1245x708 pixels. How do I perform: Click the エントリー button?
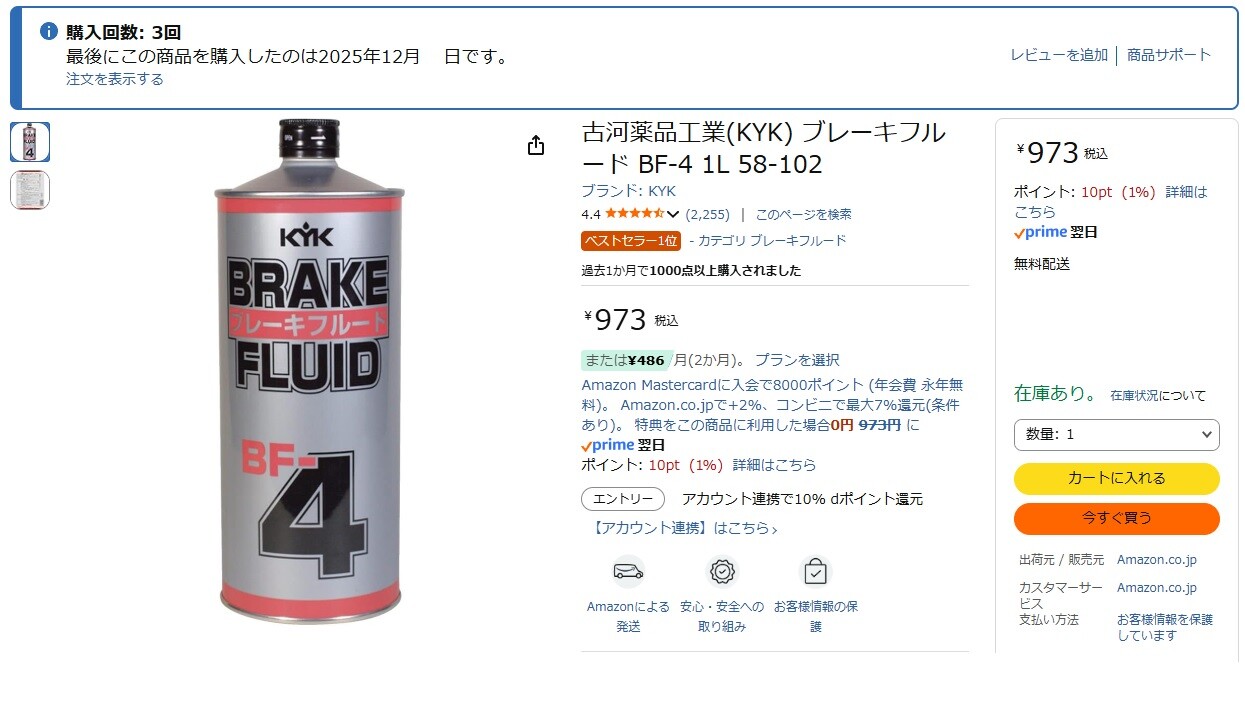[623, 499]
